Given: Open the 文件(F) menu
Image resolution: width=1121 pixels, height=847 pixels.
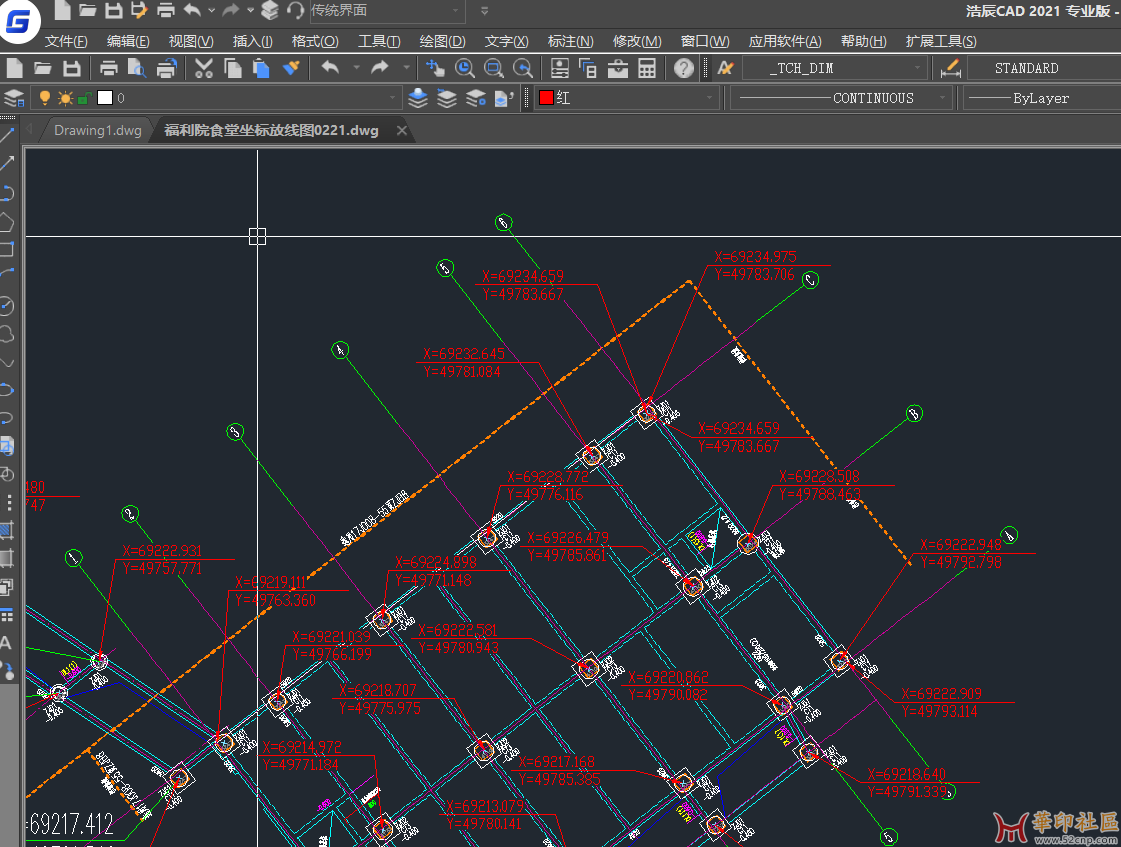Looking at the screenshot, I should click(66, 41).
